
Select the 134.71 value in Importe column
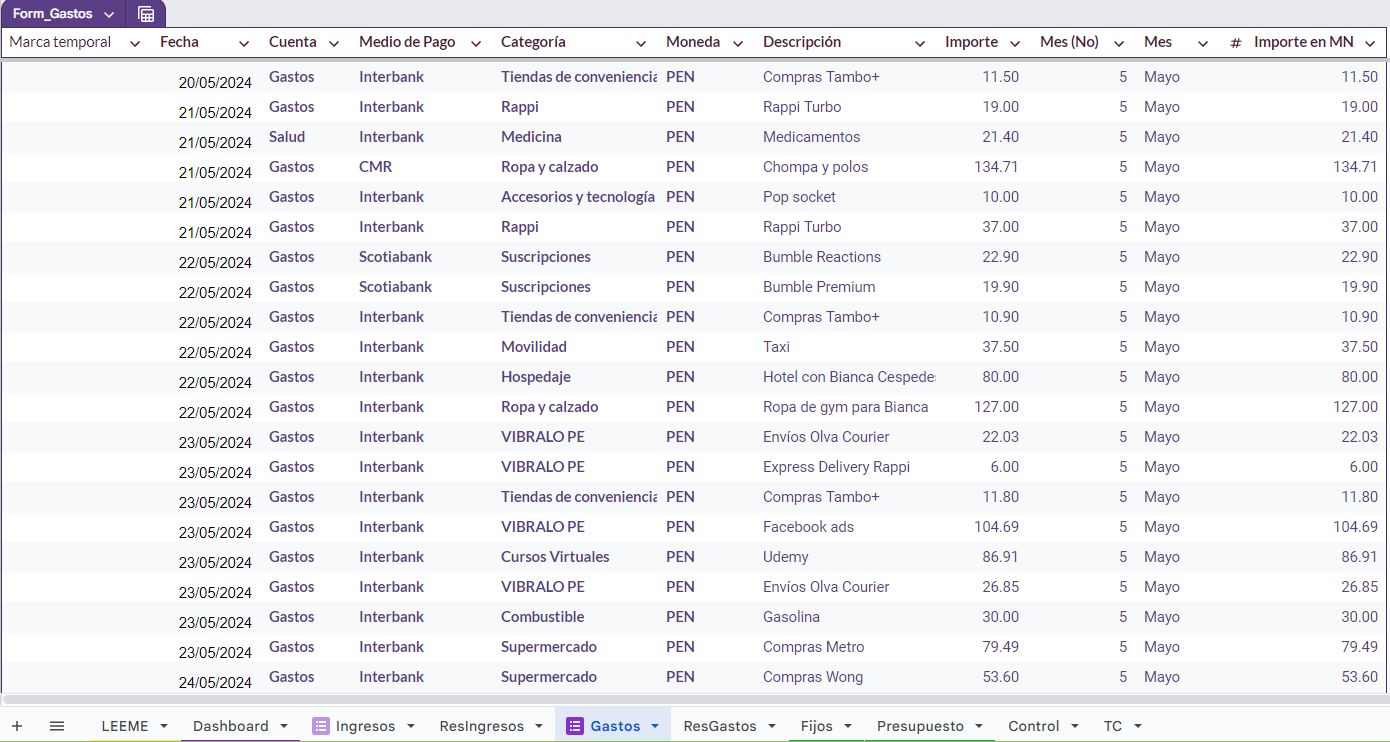click(x=996, y=167)
